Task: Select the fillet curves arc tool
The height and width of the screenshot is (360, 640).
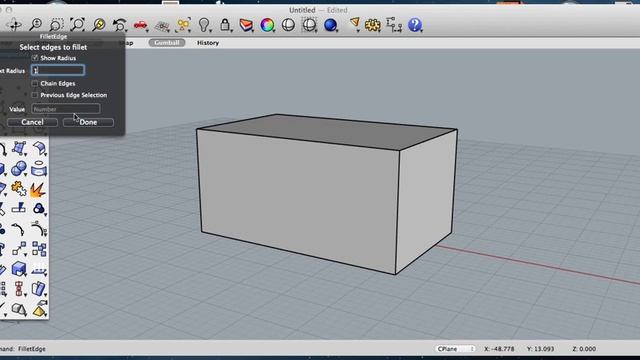Action: [x=18, y=229]
